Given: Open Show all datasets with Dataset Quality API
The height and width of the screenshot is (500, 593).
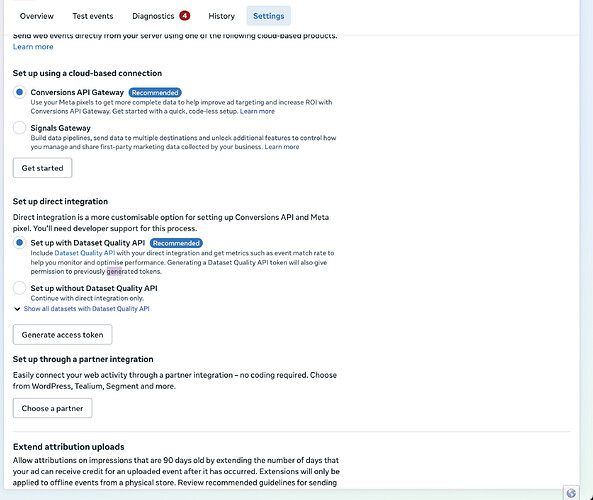Looking at the screenshot, I should [x=86, y=309].
